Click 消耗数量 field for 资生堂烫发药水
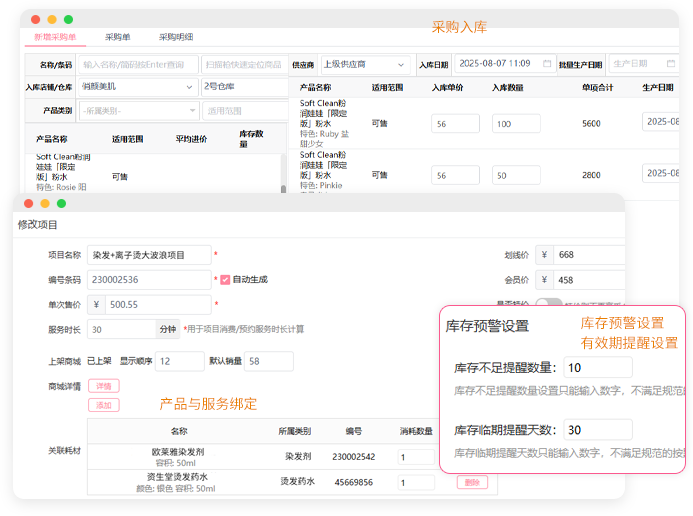 tap(416, 482)
